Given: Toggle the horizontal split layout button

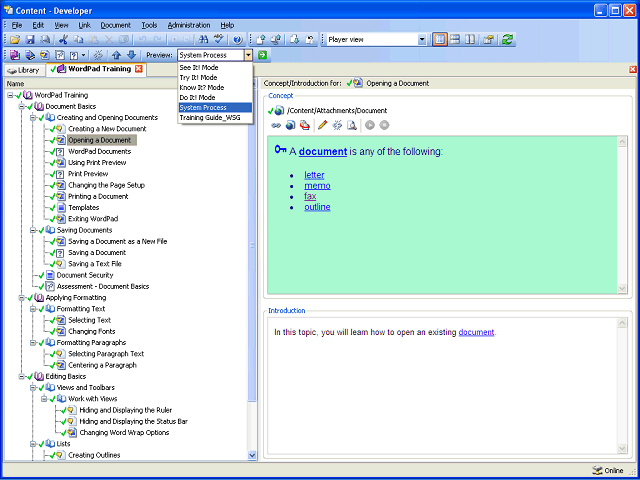Looking at the screenshot, I should pyautogui.click(x=455, y=40).
